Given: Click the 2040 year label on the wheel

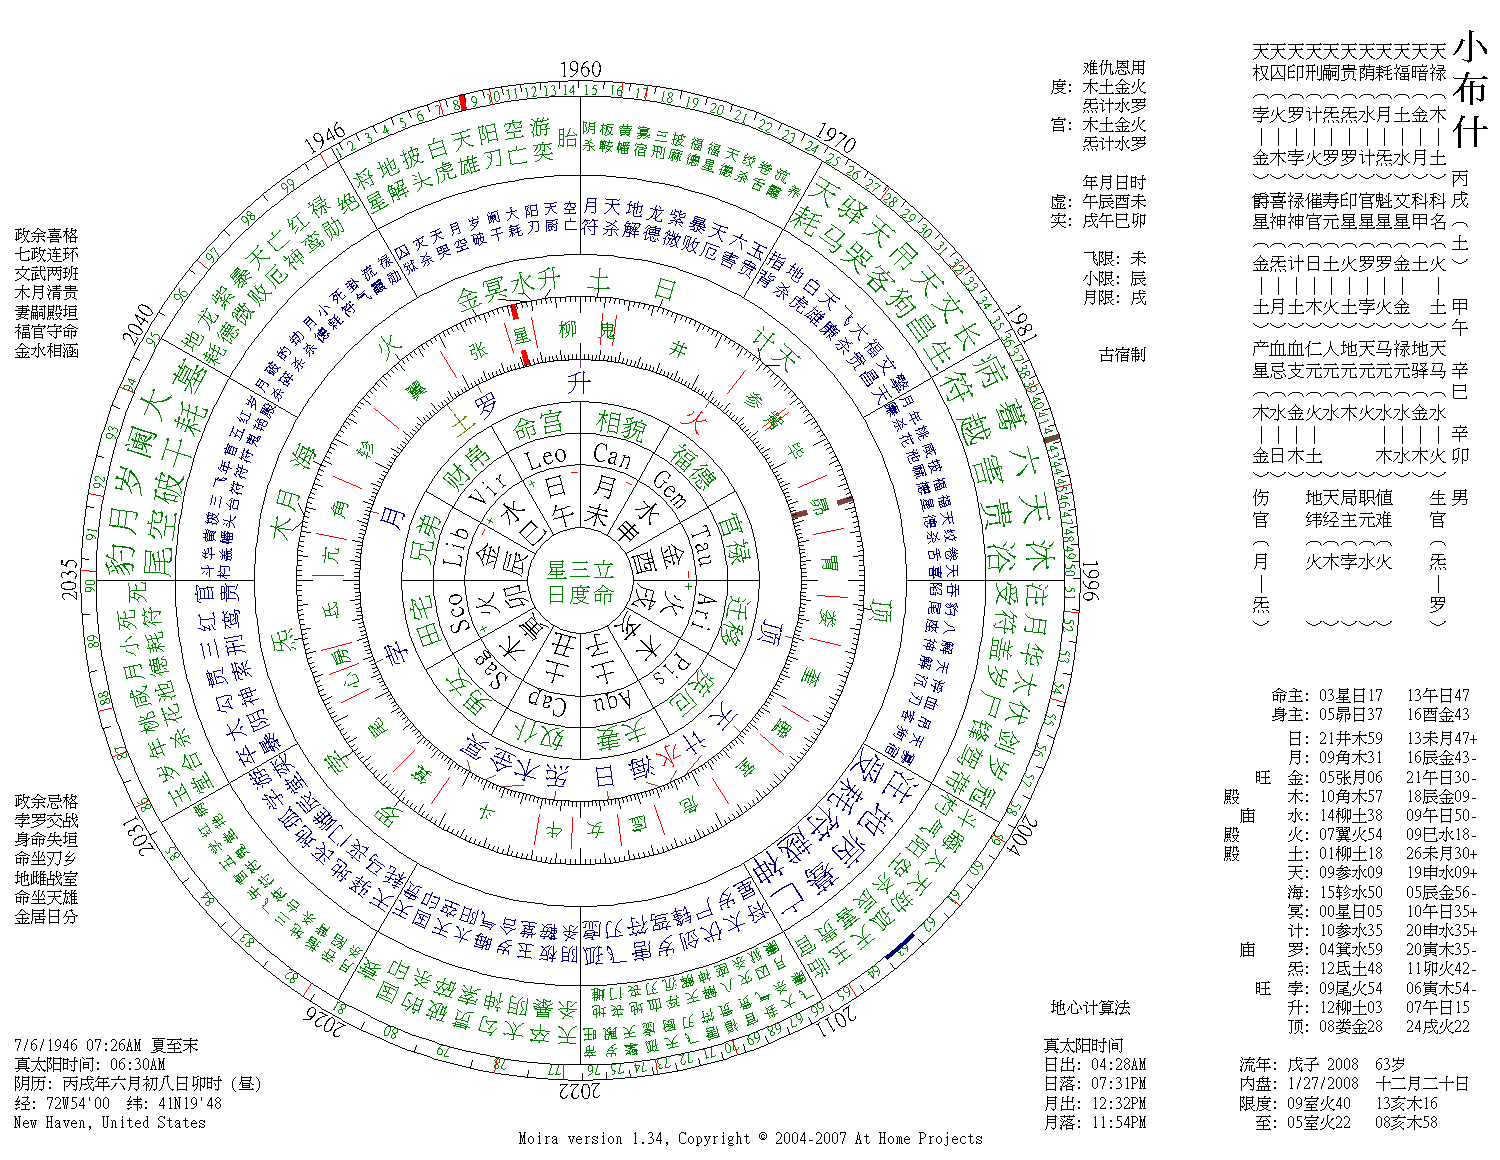Looking at the screenshot, I should 137,326.
